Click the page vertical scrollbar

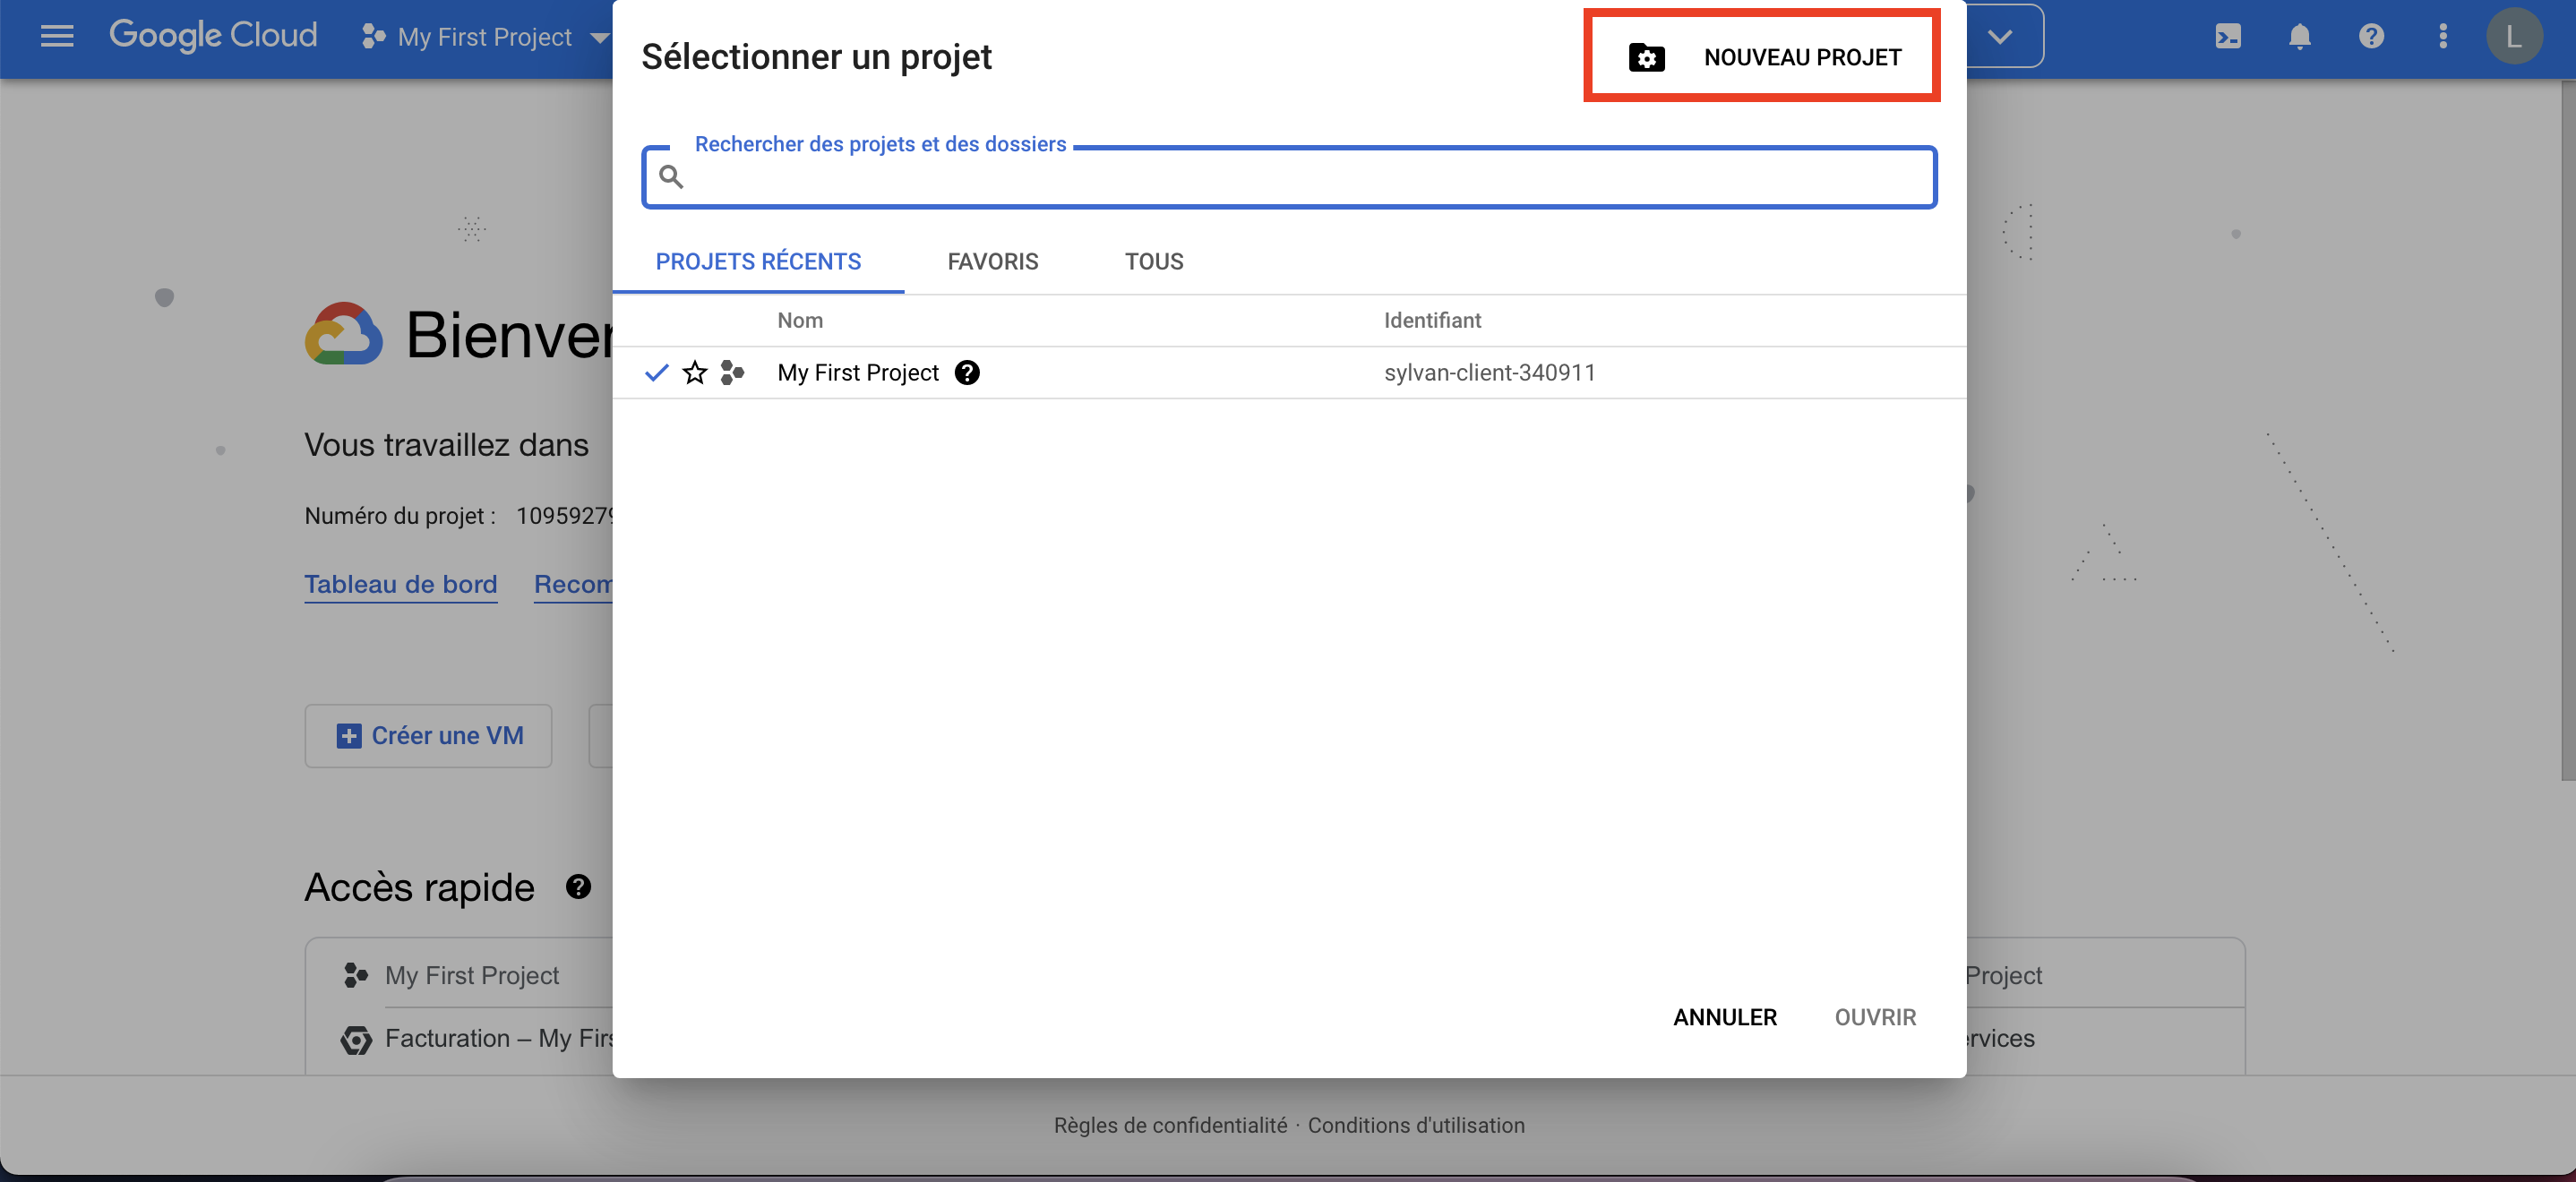pos(2567,430)
